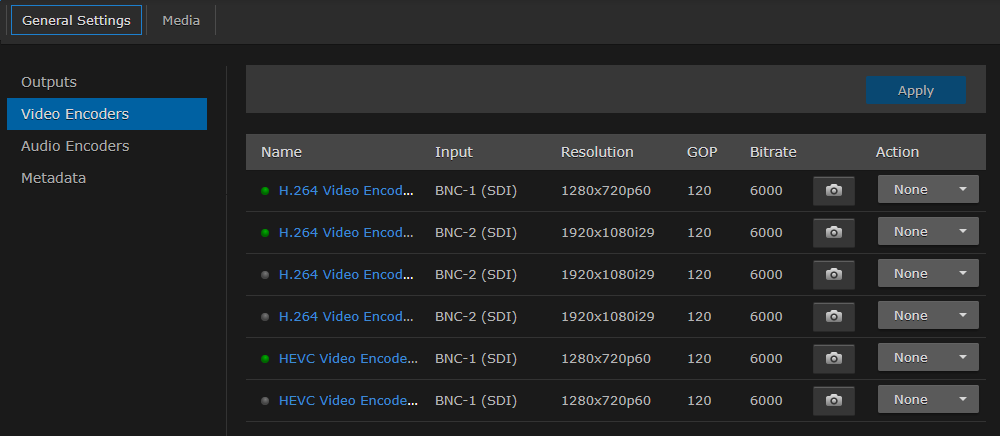
Task: Click camera icon in fourth encoder row
Action: point(833,316)
